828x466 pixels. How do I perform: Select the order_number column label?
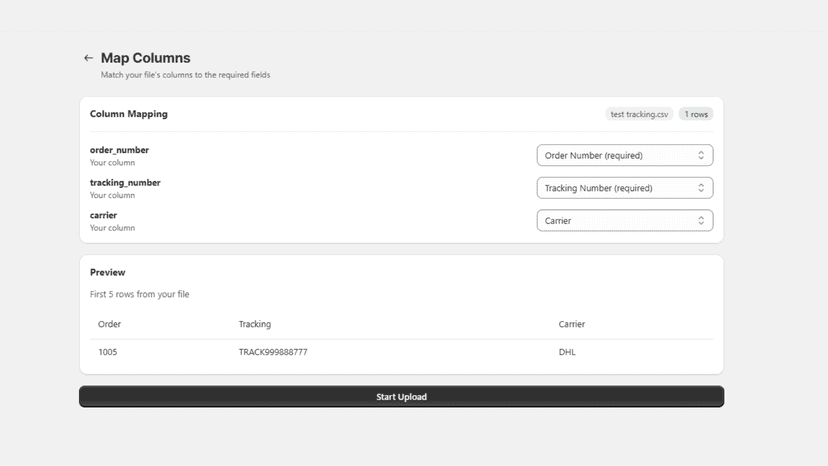click(x=119, y=150)
